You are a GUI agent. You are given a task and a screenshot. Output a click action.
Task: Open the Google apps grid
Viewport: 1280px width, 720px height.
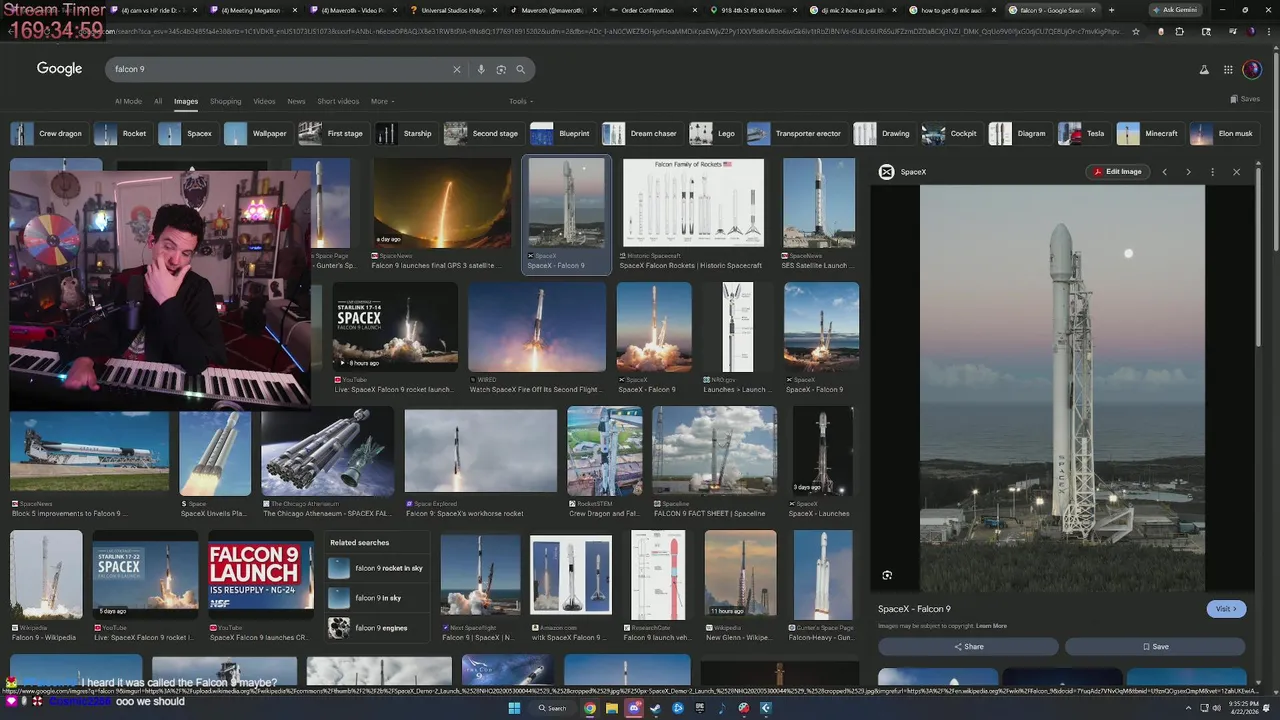pyautogui.click(x=1229, y=69)
